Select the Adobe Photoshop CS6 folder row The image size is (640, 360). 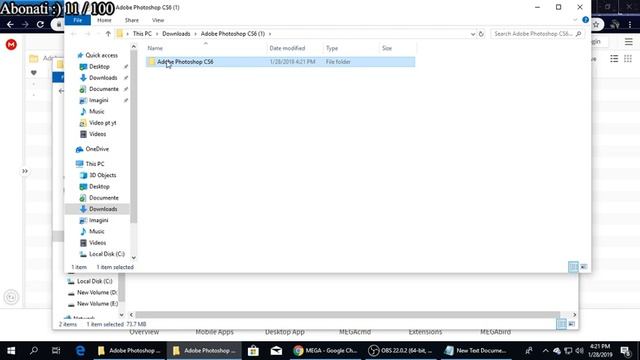[x=280, y=62]
